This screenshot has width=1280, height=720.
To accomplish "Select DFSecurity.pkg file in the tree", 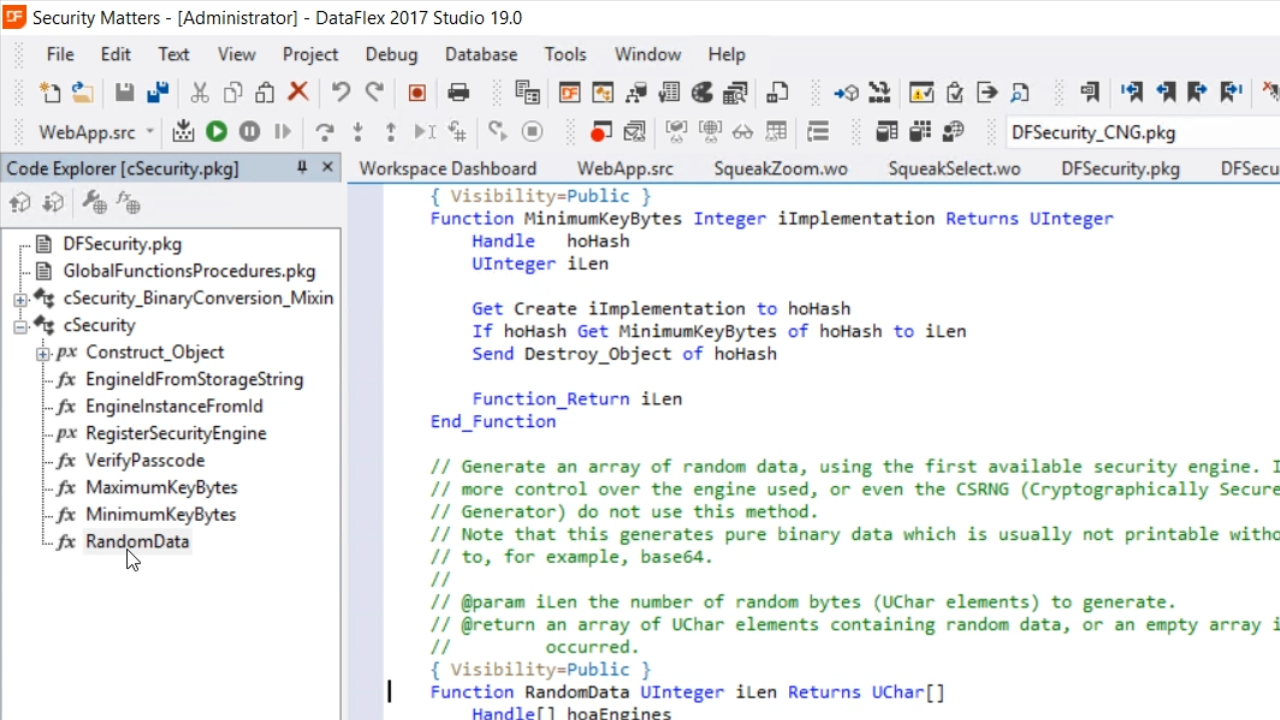I will point(122,244).
